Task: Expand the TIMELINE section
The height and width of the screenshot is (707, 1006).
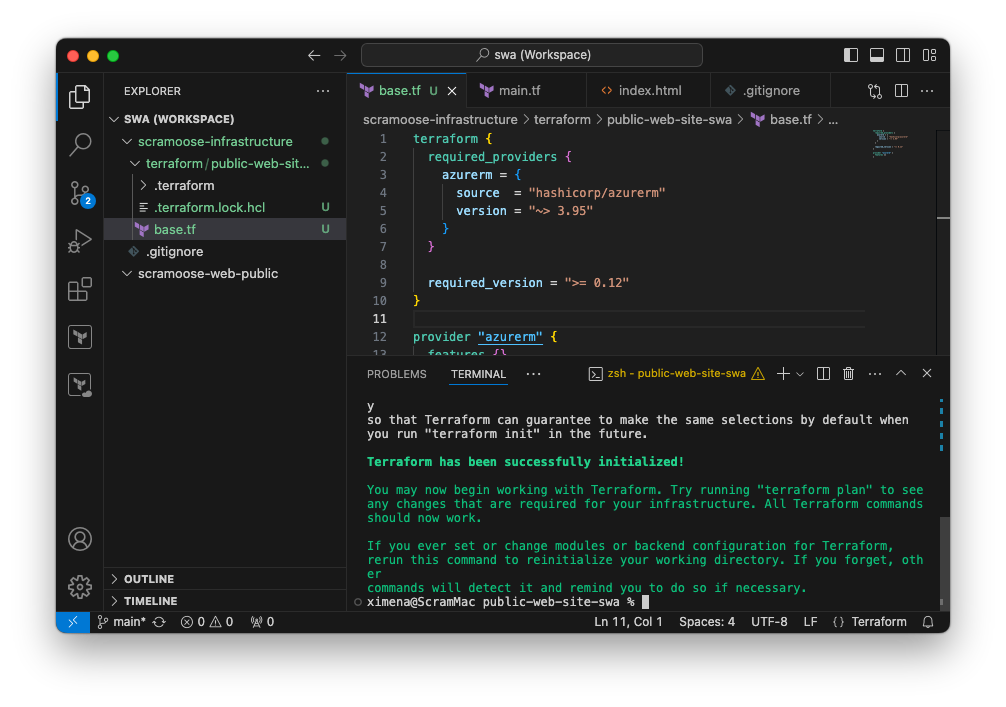Action: [225, 601]
